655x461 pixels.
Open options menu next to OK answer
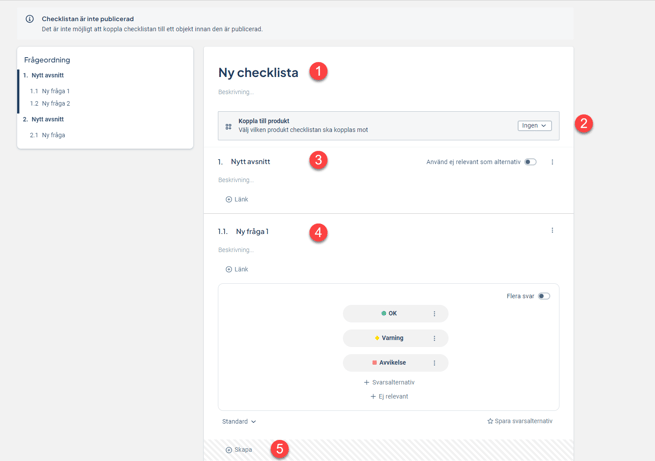(x=434, y=314)
